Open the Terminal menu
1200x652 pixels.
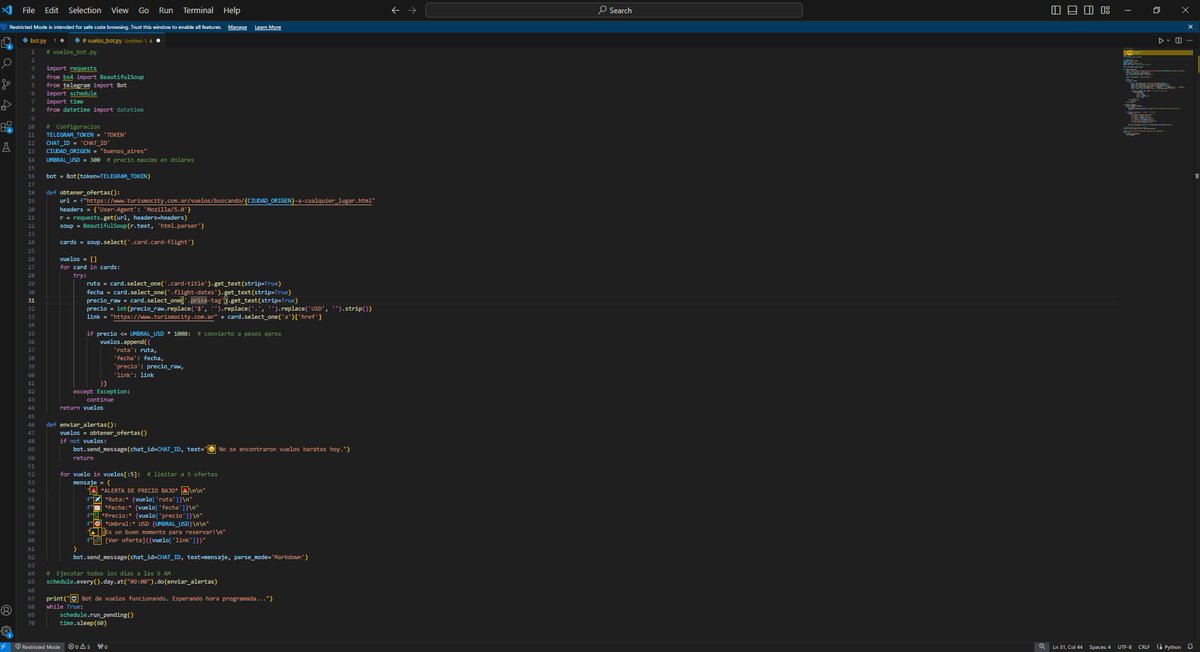[198, 10]
